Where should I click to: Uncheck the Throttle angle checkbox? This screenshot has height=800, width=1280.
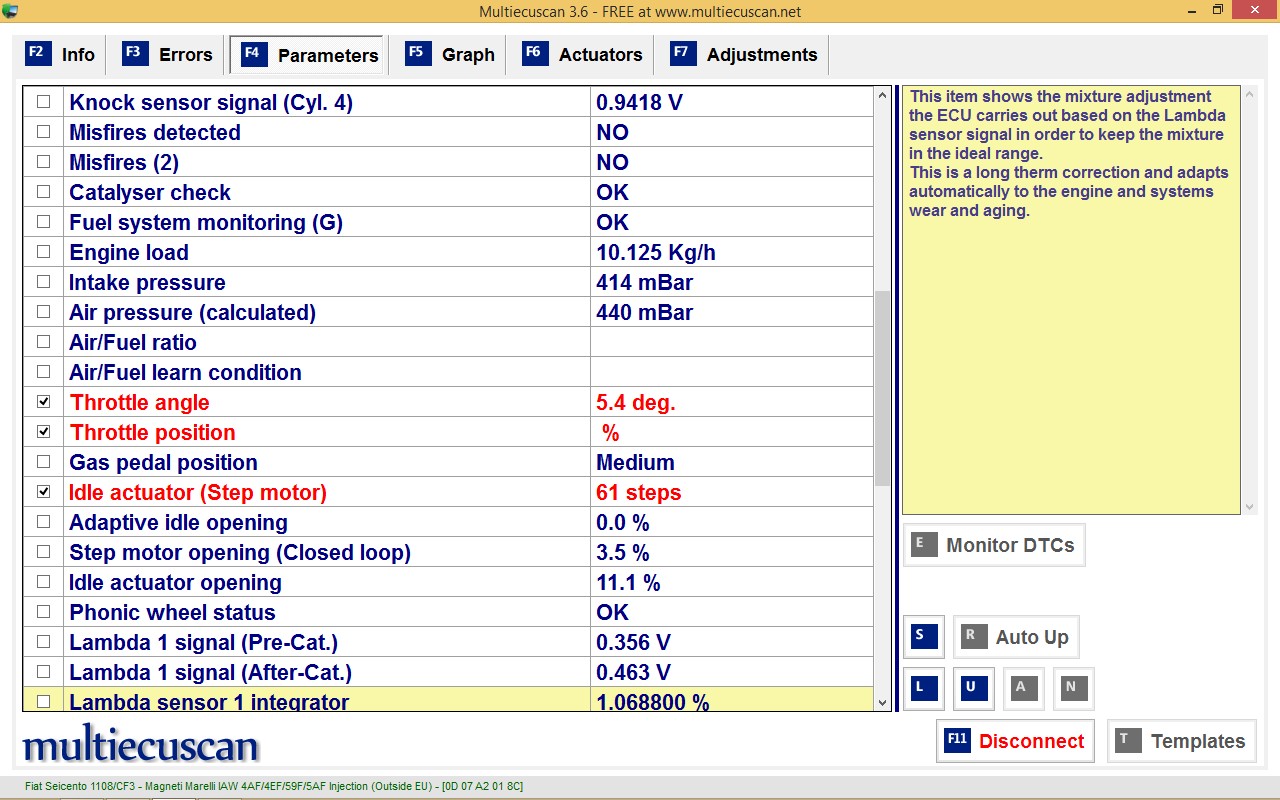coord(43,402)
